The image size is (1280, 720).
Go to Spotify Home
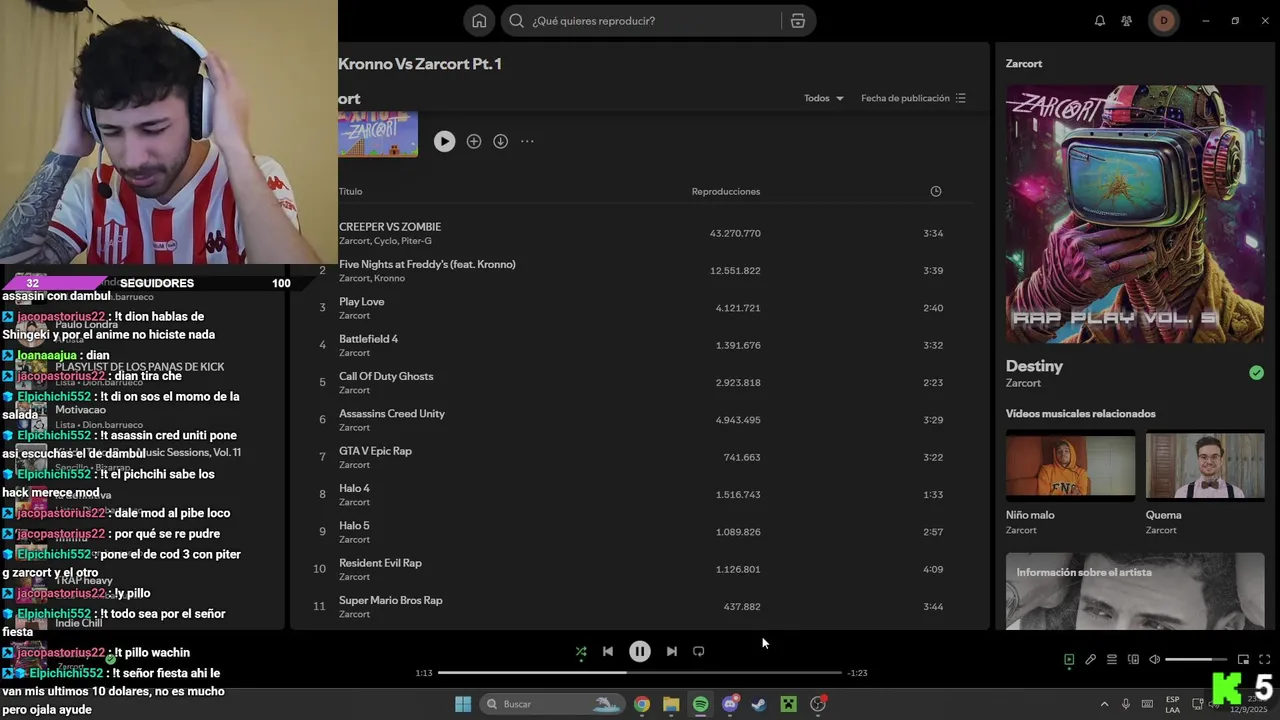[x=479, y=21]
